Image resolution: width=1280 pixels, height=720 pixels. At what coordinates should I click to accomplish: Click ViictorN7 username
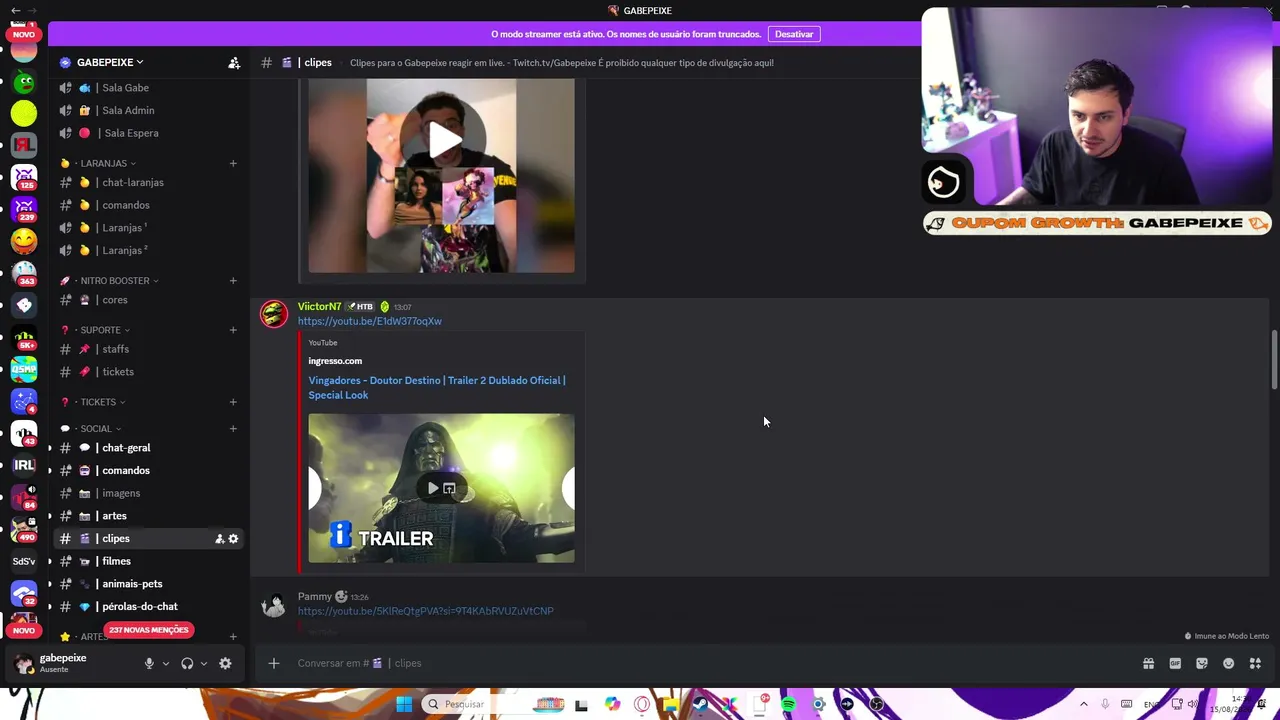click(319, 307)
